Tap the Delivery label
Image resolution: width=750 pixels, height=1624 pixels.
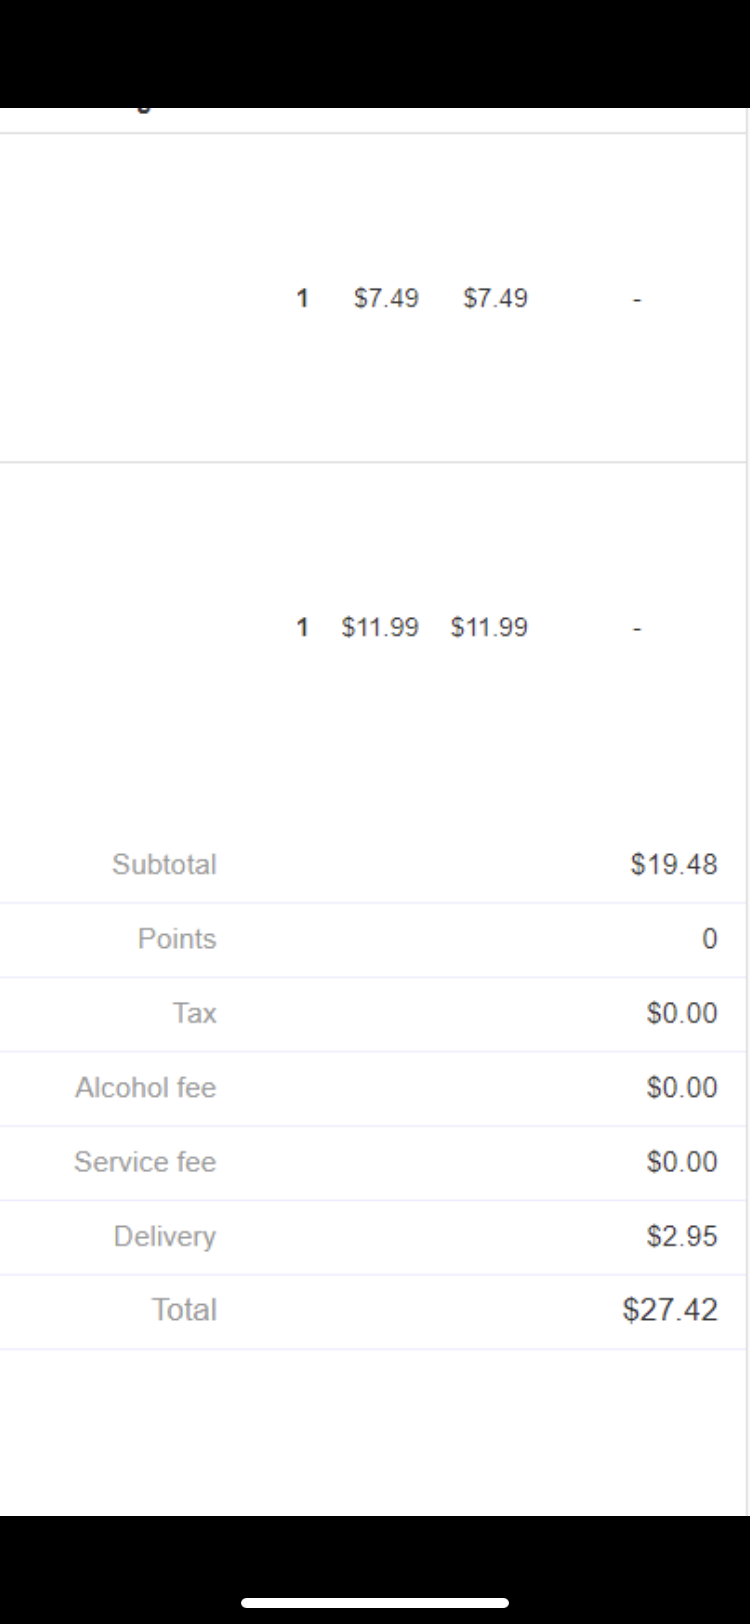(x=165, y=1236)
